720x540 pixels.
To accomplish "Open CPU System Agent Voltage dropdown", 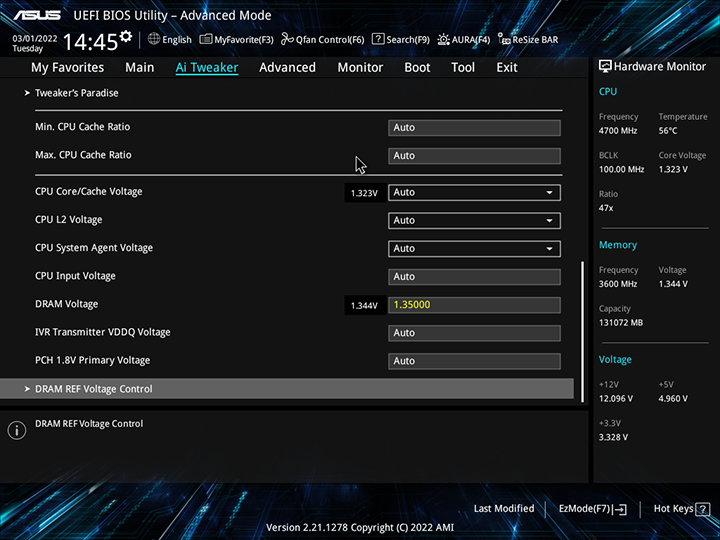I will (x=474, y=248).
